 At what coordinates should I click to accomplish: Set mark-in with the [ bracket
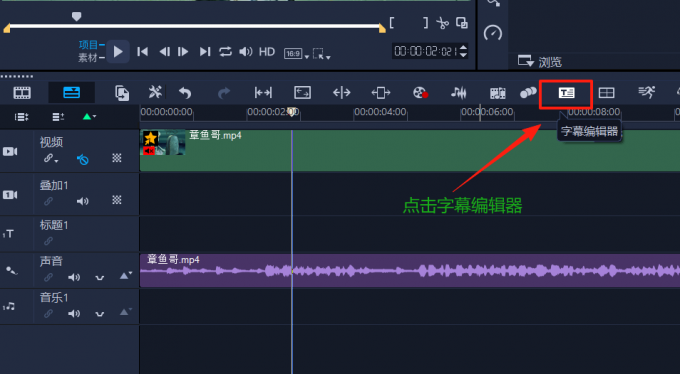tap(392, 23)
